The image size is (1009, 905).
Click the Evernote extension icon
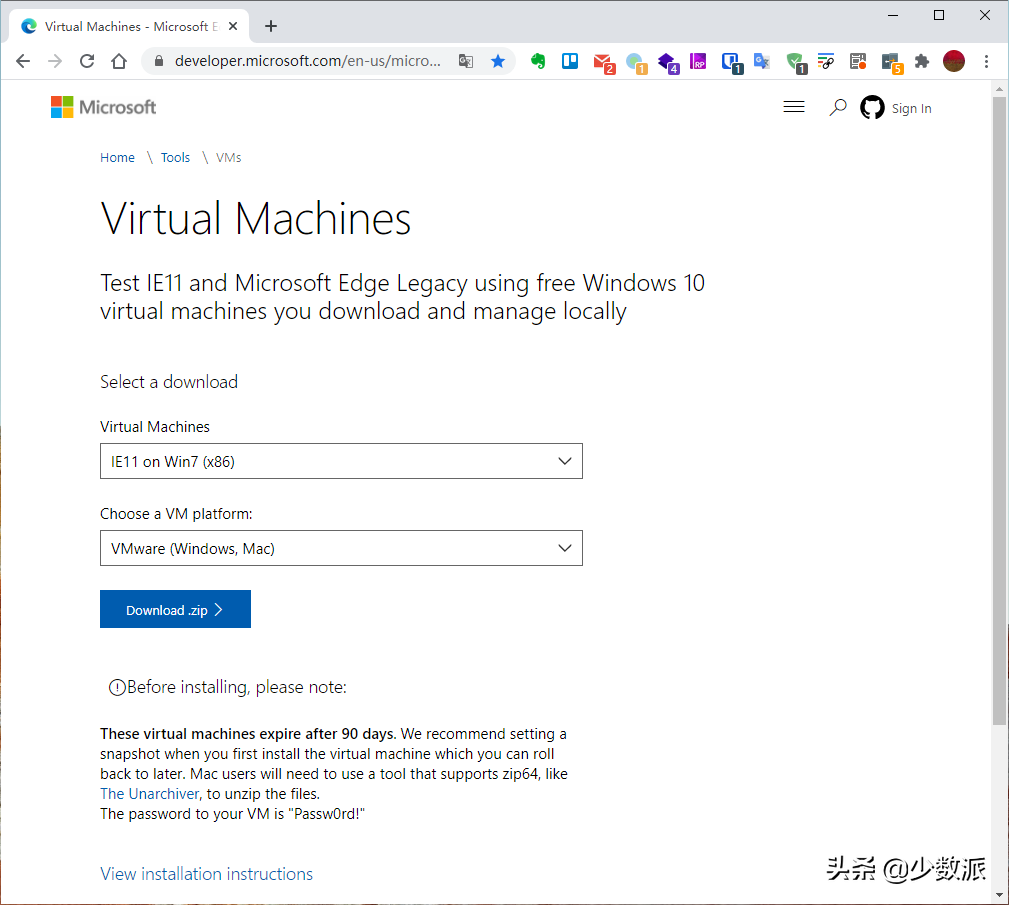pos(538,61)
